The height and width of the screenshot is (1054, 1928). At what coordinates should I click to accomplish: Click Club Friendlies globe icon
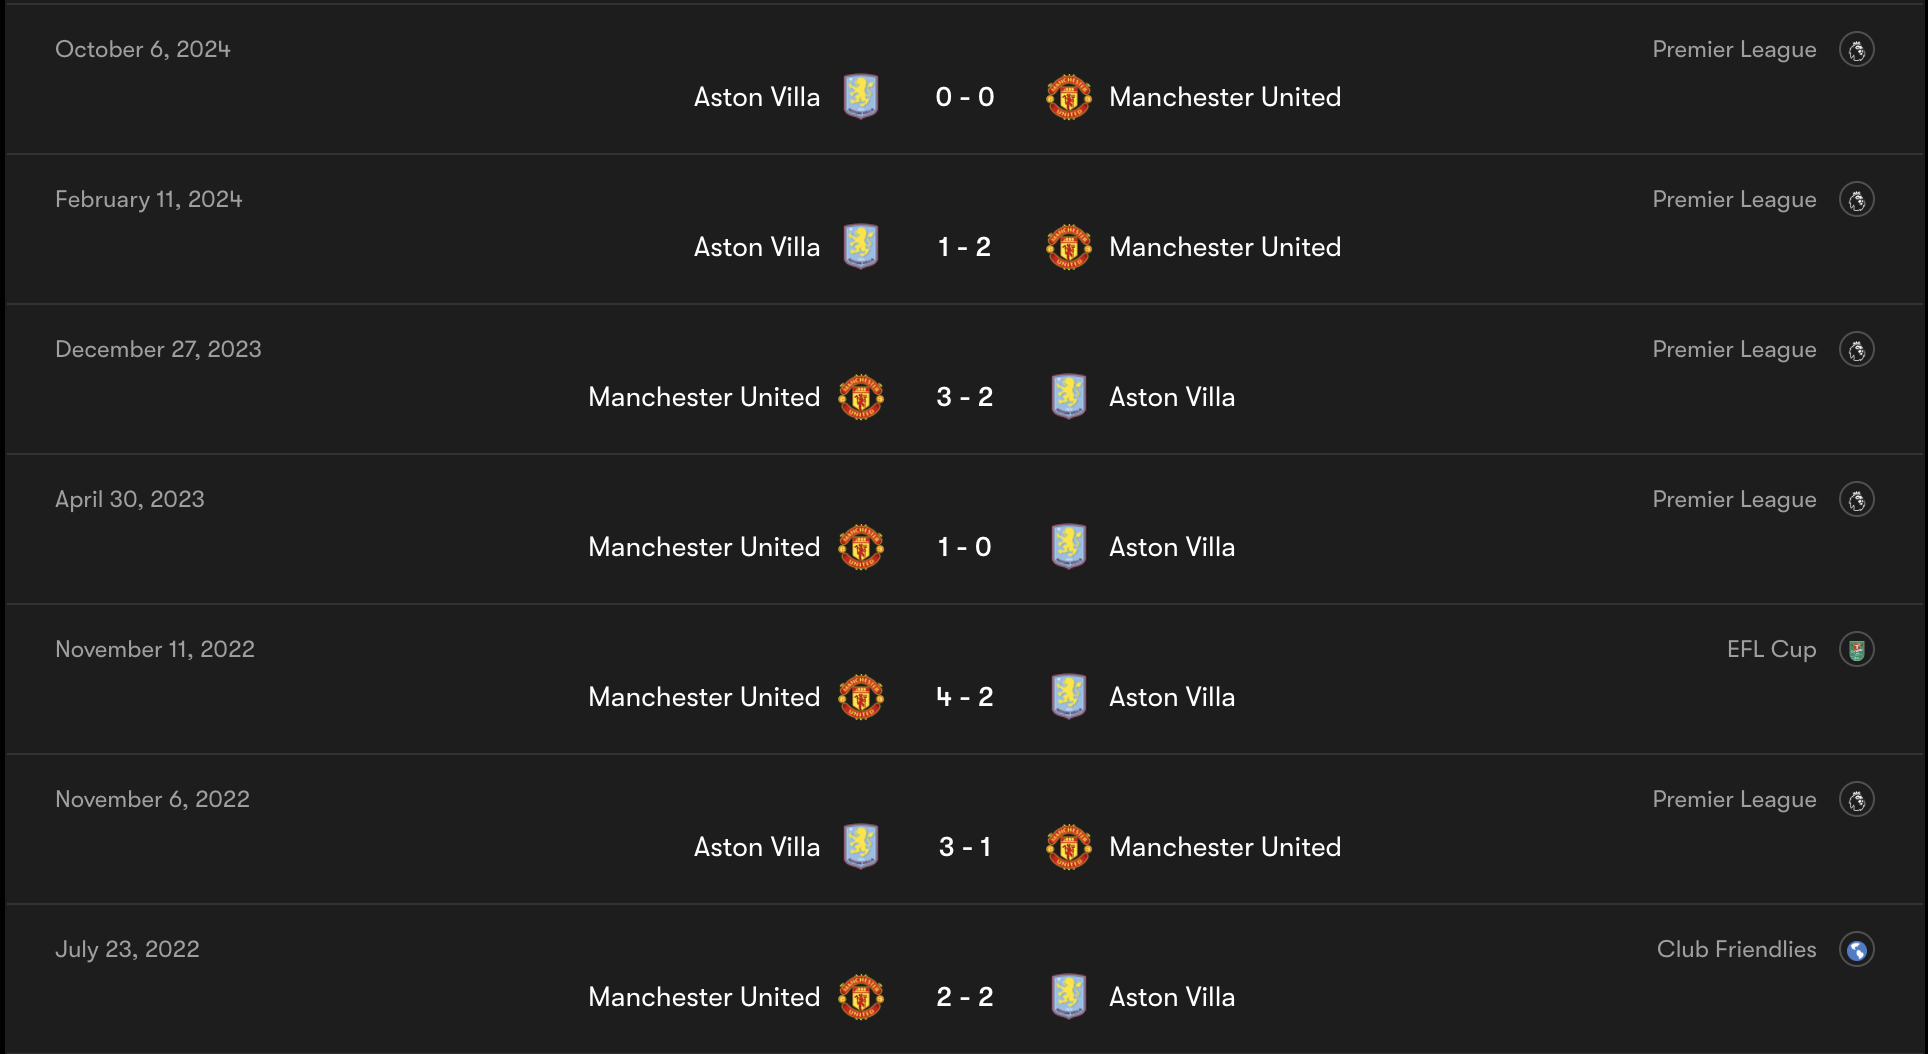(x=1856, y=950)
